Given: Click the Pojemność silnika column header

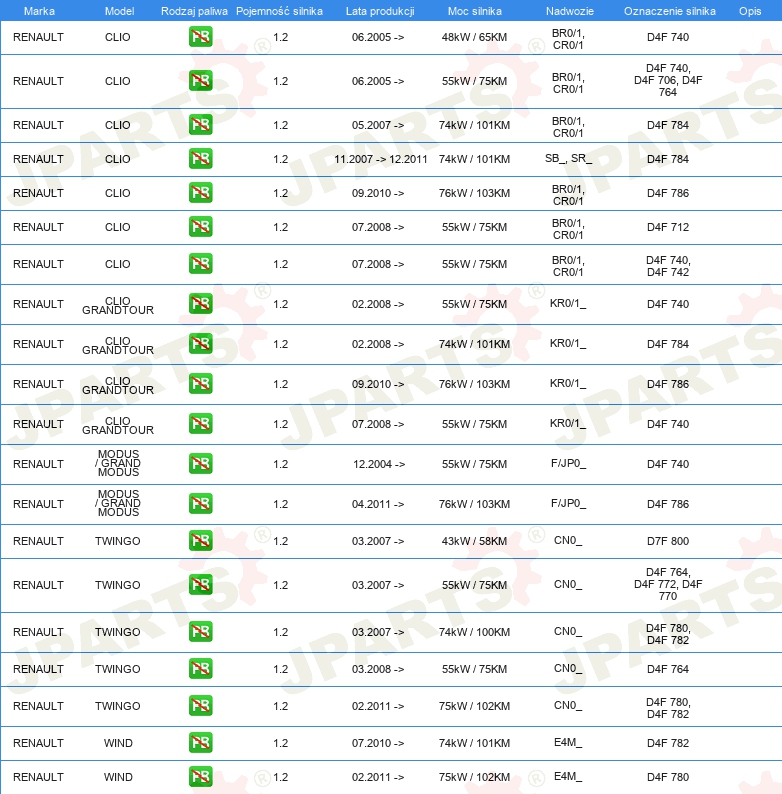Looking at the screenshot, I should click(280, 11).
